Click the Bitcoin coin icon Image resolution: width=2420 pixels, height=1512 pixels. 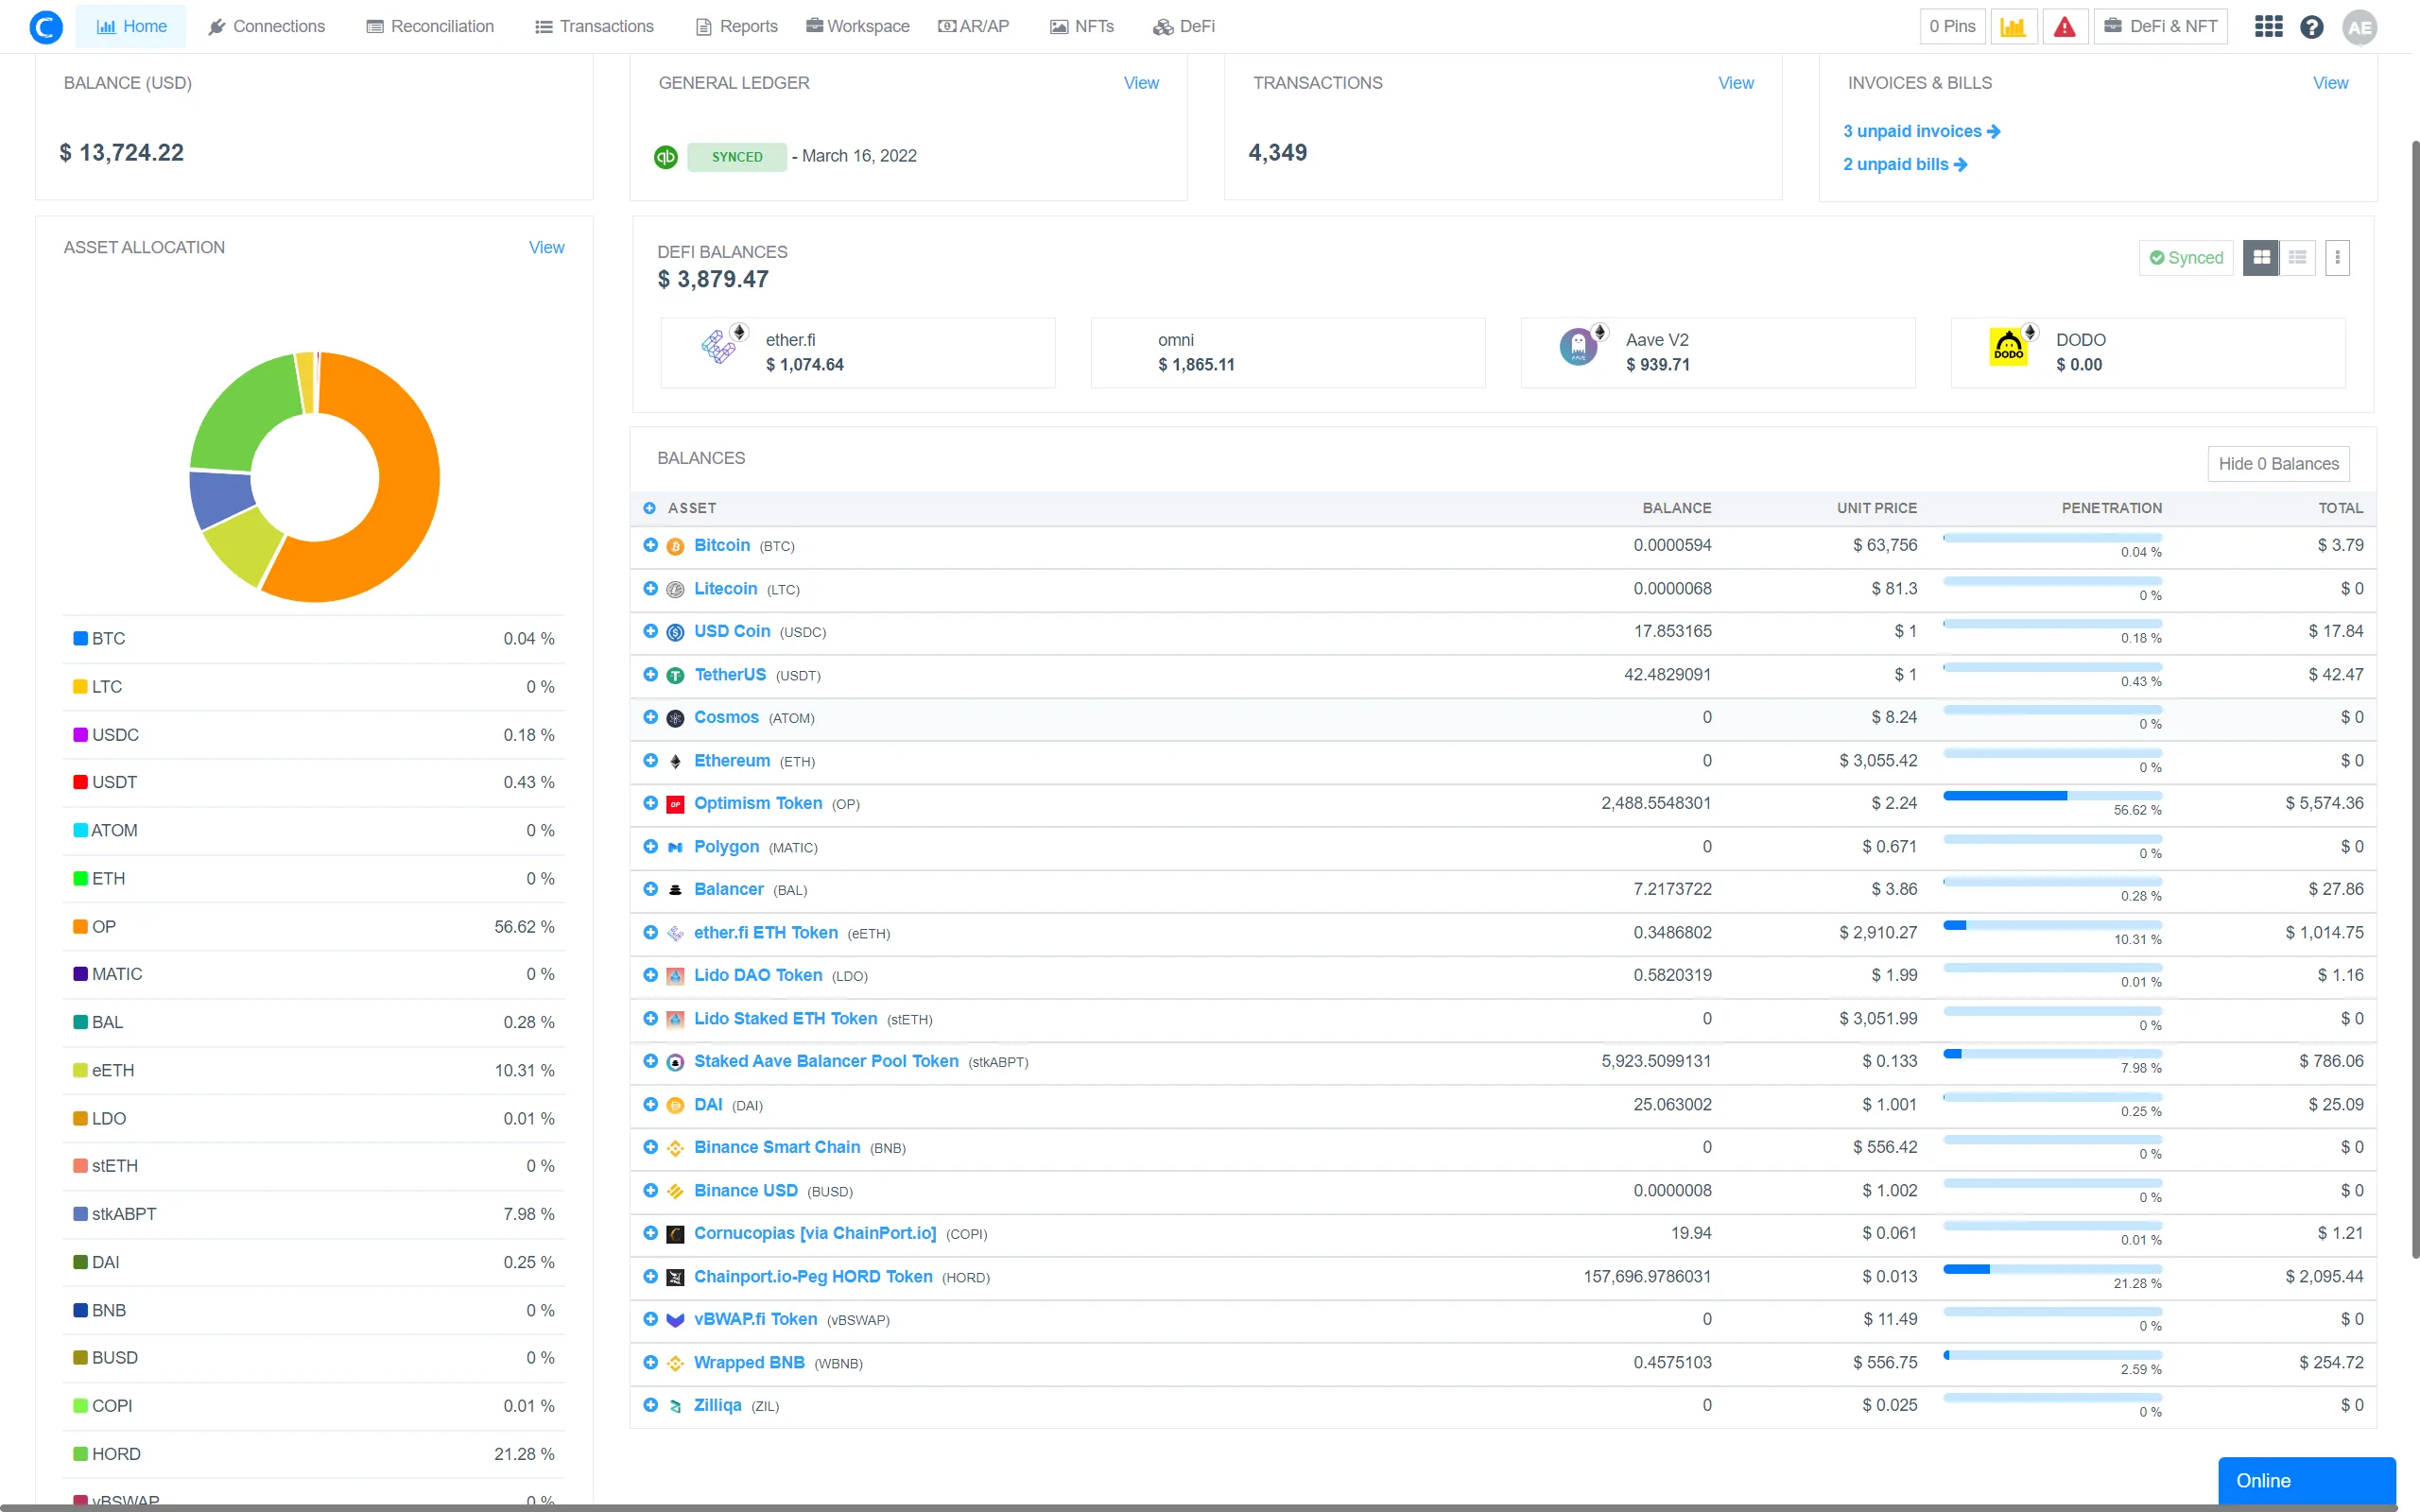(x=675, y=546)
